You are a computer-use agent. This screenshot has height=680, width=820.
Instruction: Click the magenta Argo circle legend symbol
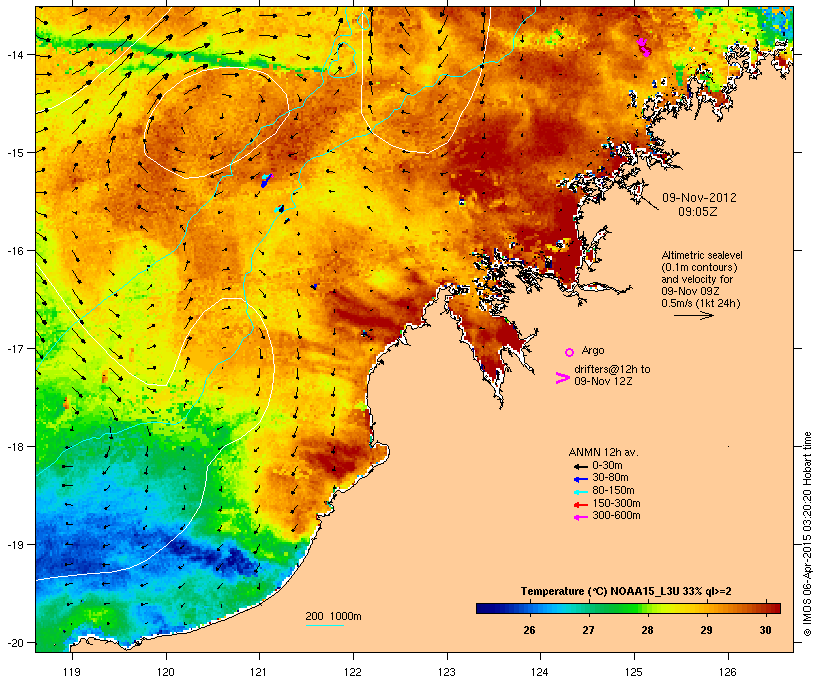tap(570, 352)
